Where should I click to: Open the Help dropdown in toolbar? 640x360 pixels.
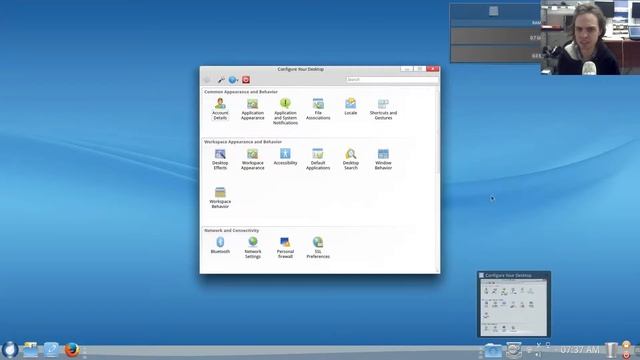coord(233,80)
